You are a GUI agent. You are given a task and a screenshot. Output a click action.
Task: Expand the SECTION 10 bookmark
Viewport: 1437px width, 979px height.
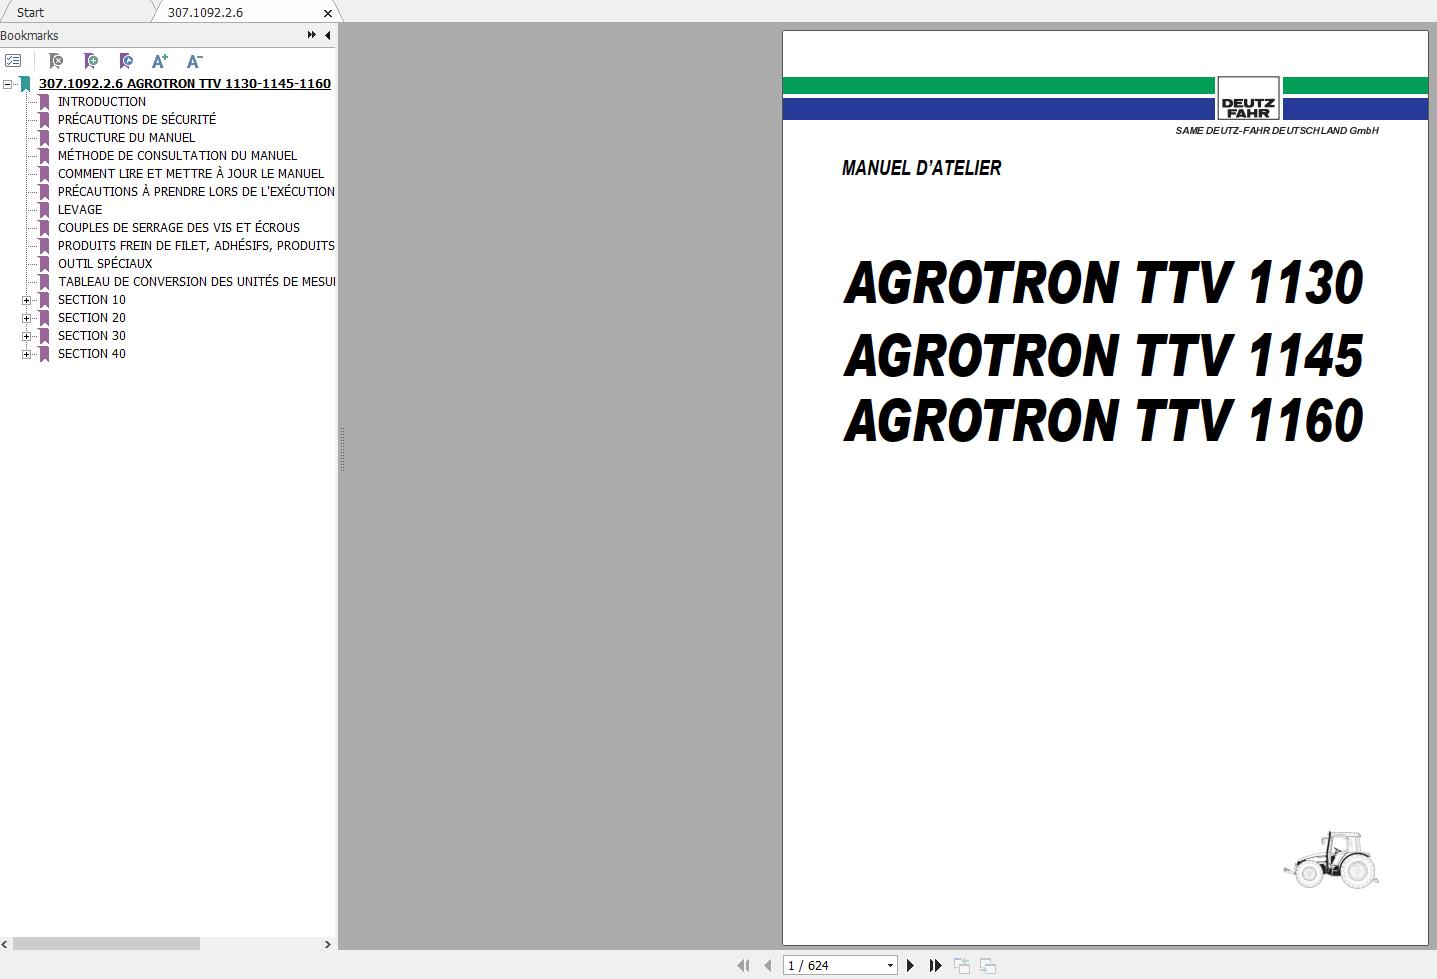tap(27, 300)
